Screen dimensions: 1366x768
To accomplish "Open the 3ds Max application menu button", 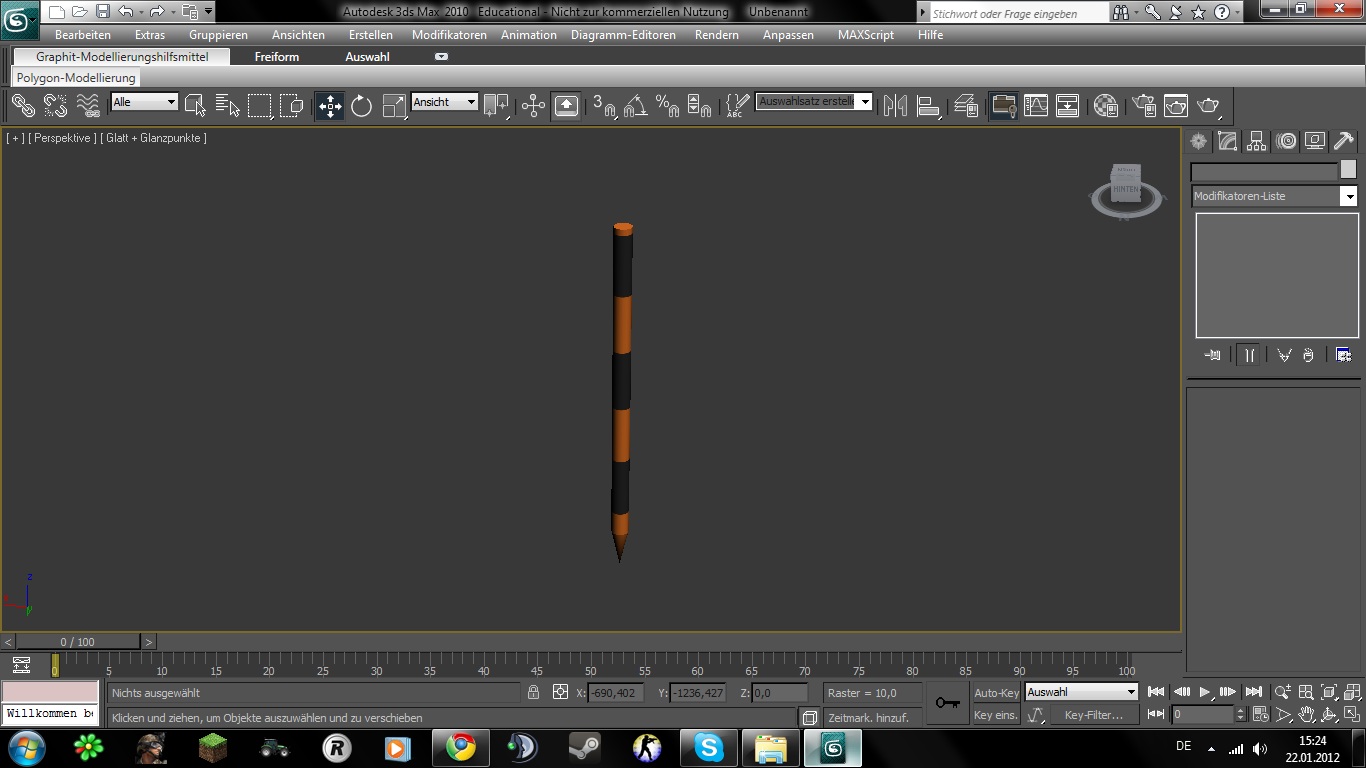I will click(20, 19).
